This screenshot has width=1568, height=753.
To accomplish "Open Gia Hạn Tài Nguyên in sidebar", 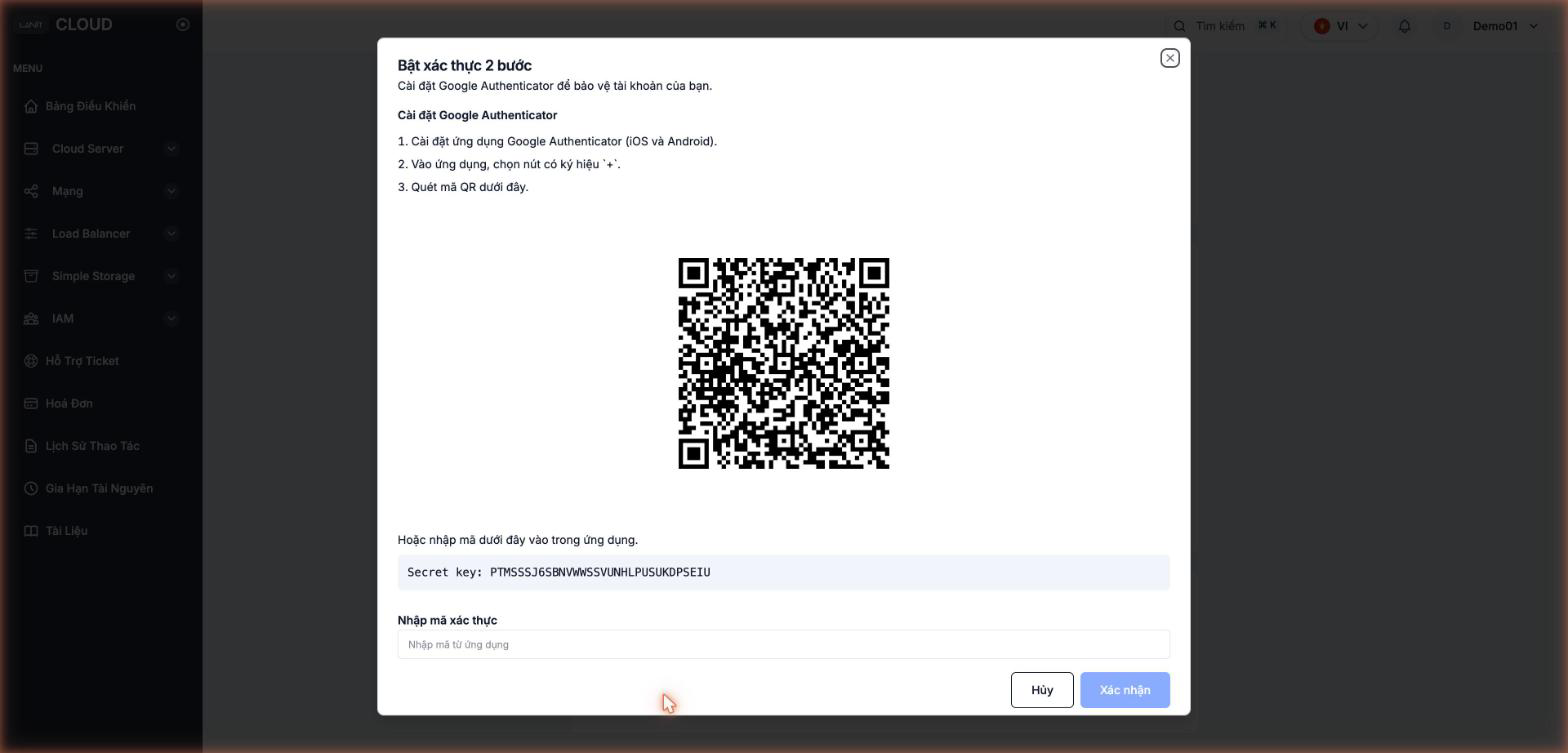I will [99, 489].
